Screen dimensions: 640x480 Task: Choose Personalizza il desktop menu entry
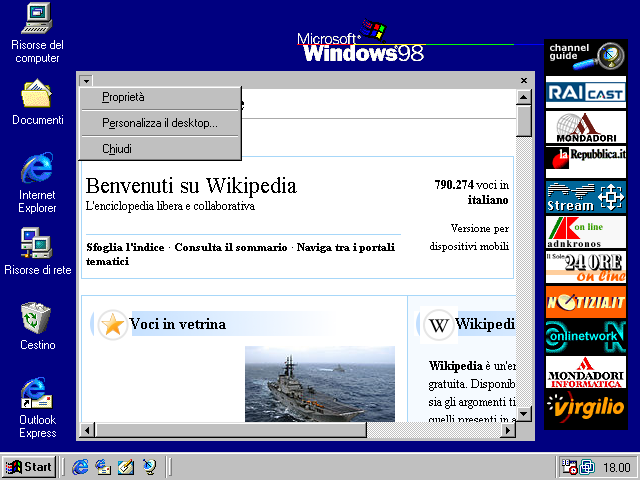pos(159,123)
